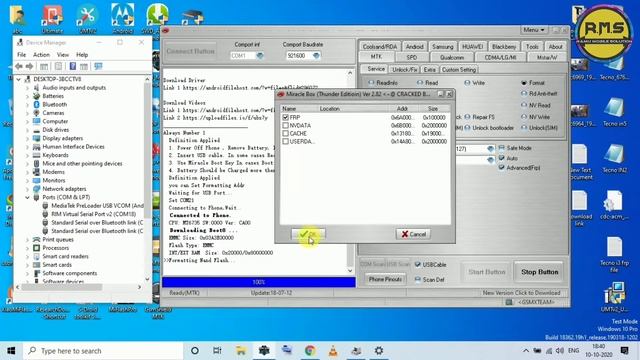Open Settings gear taskbar icon
This screenshot has height=360, width=640.
(379, 351)
